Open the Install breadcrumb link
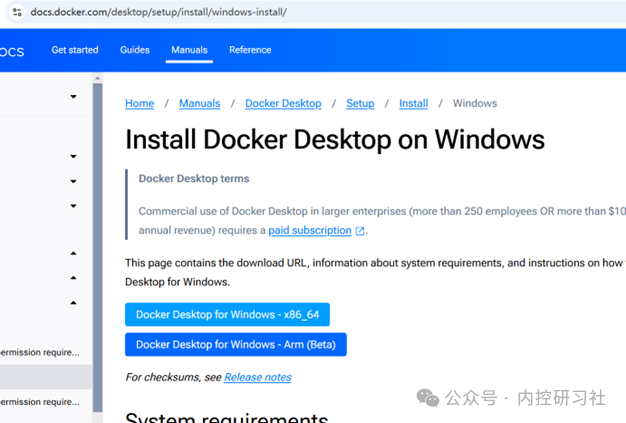 tap(414, 103)
